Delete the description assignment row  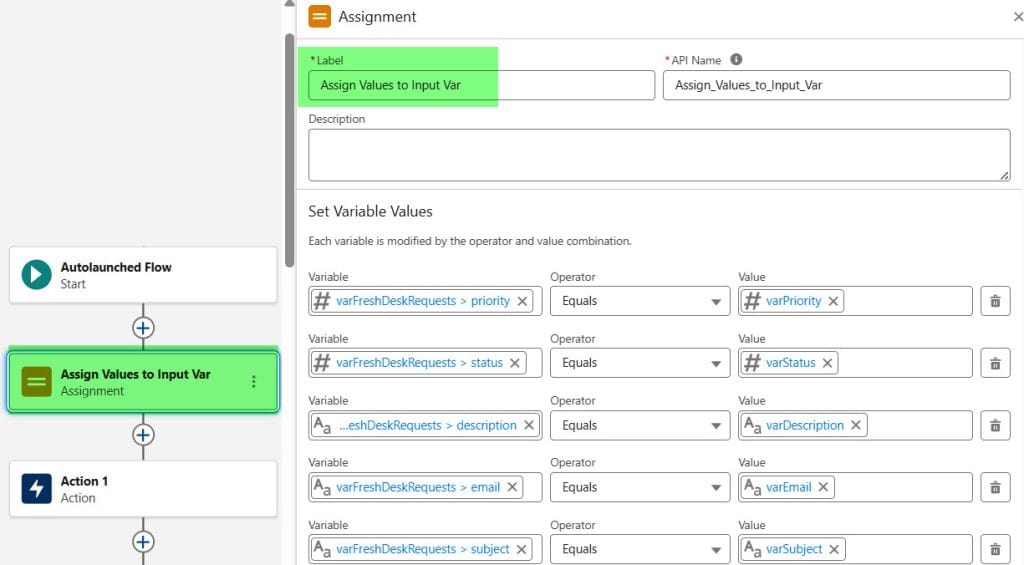[x=995, y=425]
